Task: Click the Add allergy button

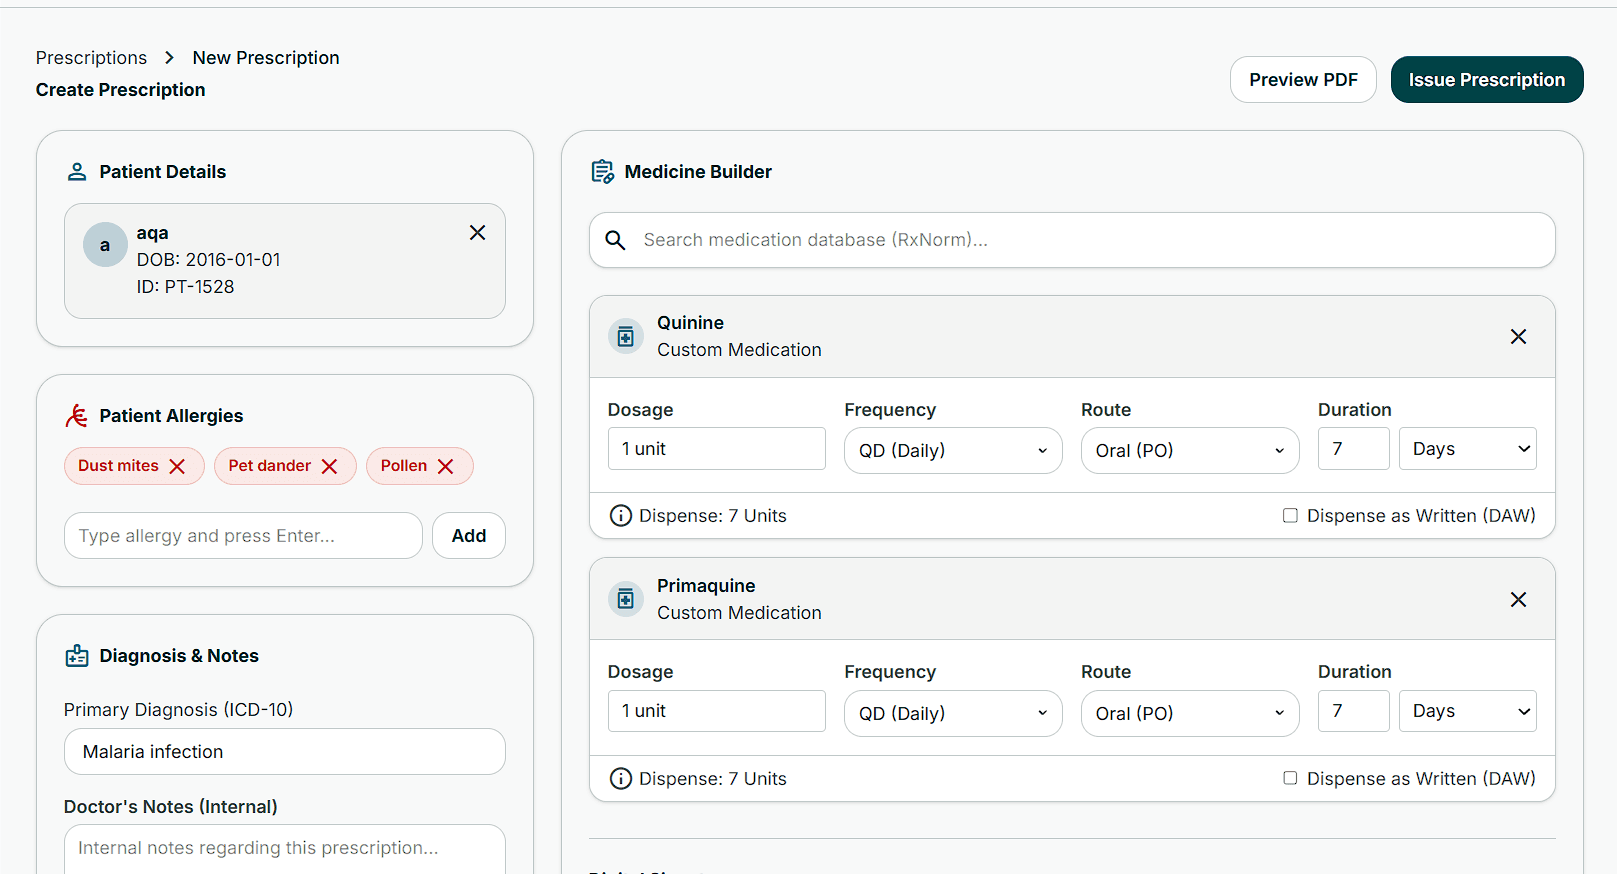Action: 469,536
